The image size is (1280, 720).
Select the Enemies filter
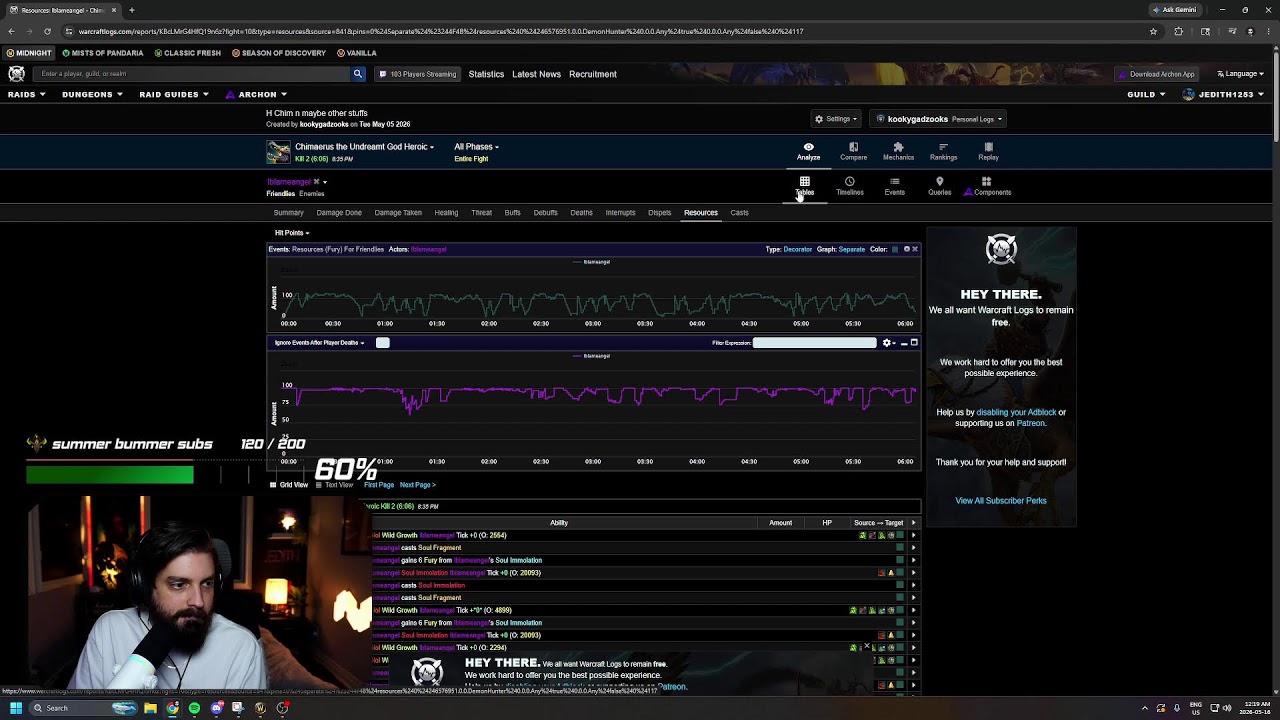coord(311,193)
